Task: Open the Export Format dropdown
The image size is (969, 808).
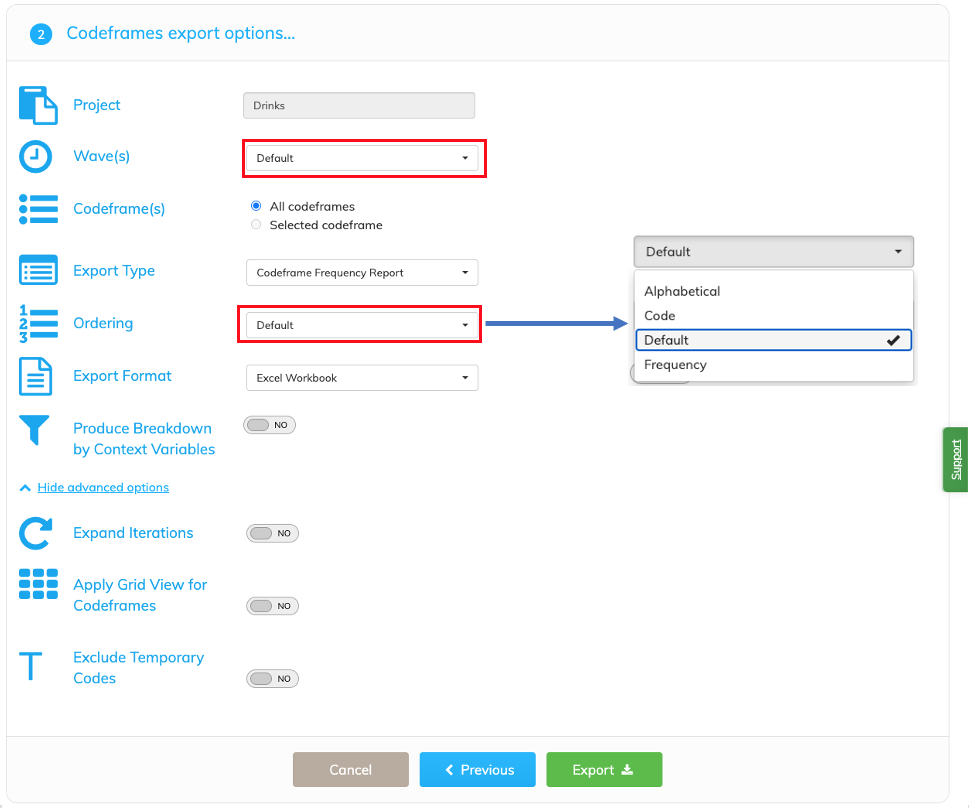Action: (362, 378)
